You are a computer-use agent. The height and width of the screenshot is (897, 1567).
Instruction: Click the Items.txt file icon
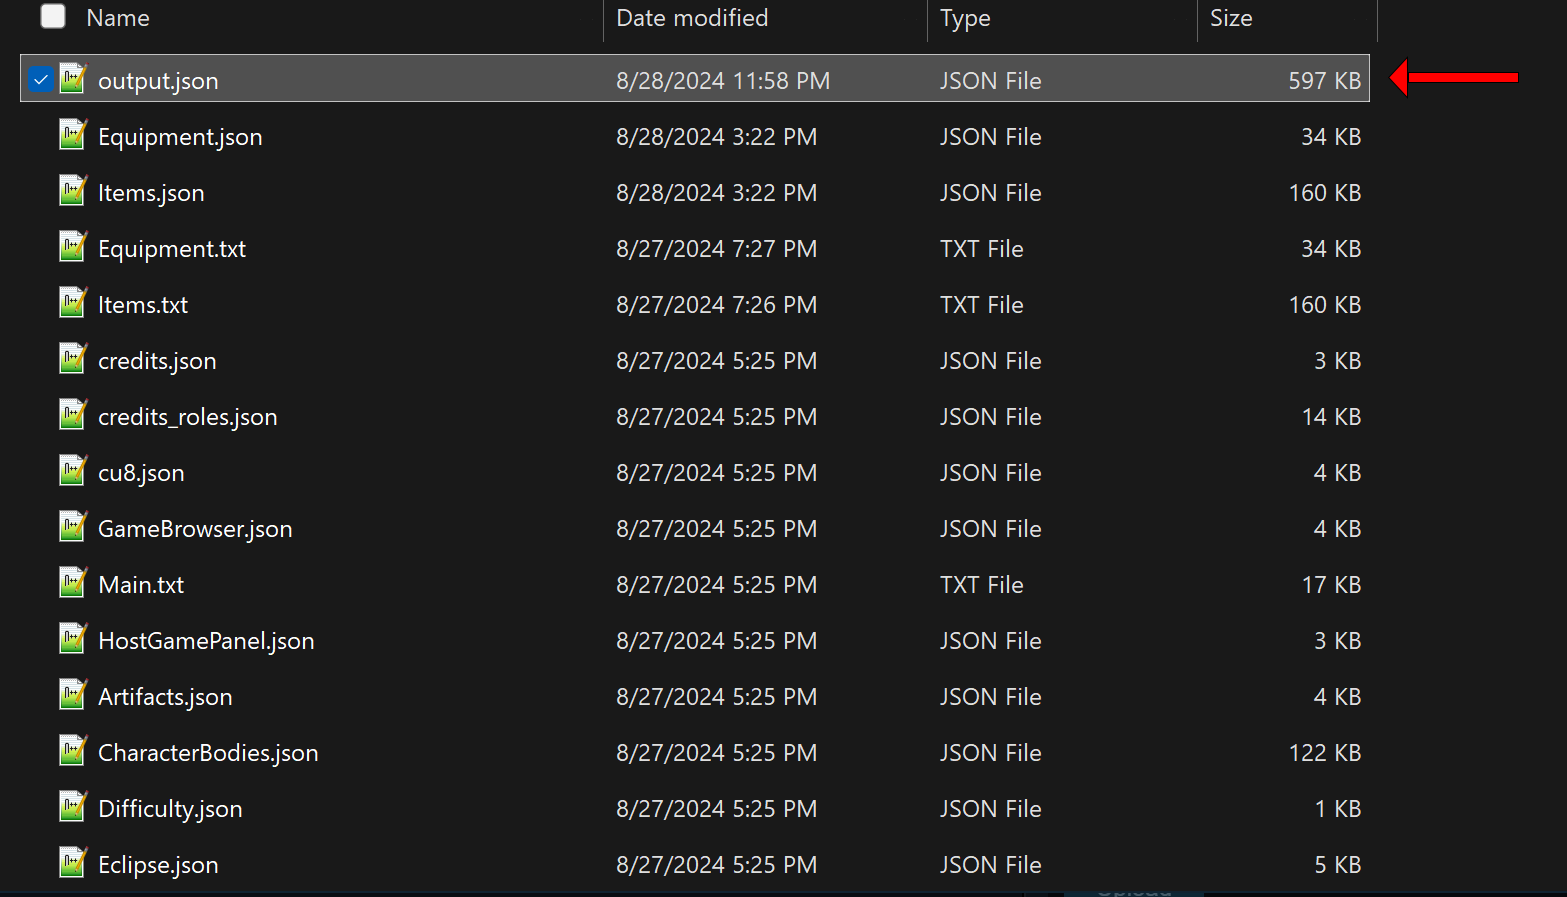pyautogui.click(x=73, y=303)
